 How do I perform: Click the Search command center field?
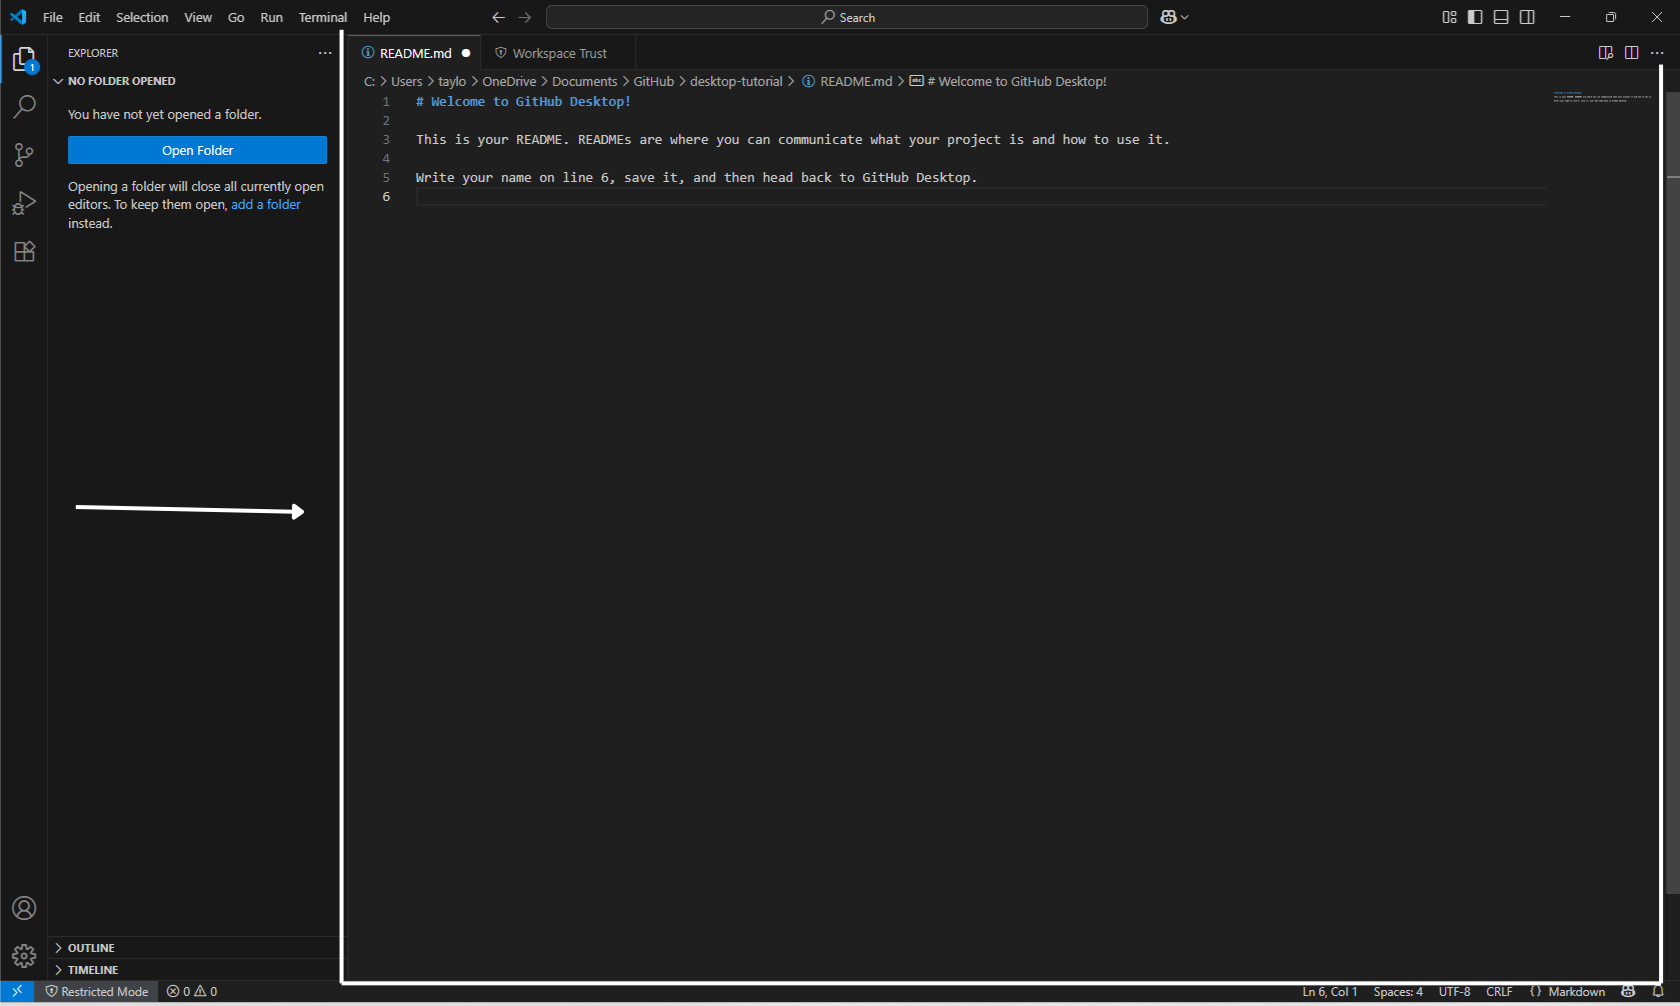click(x=847, y=17)
